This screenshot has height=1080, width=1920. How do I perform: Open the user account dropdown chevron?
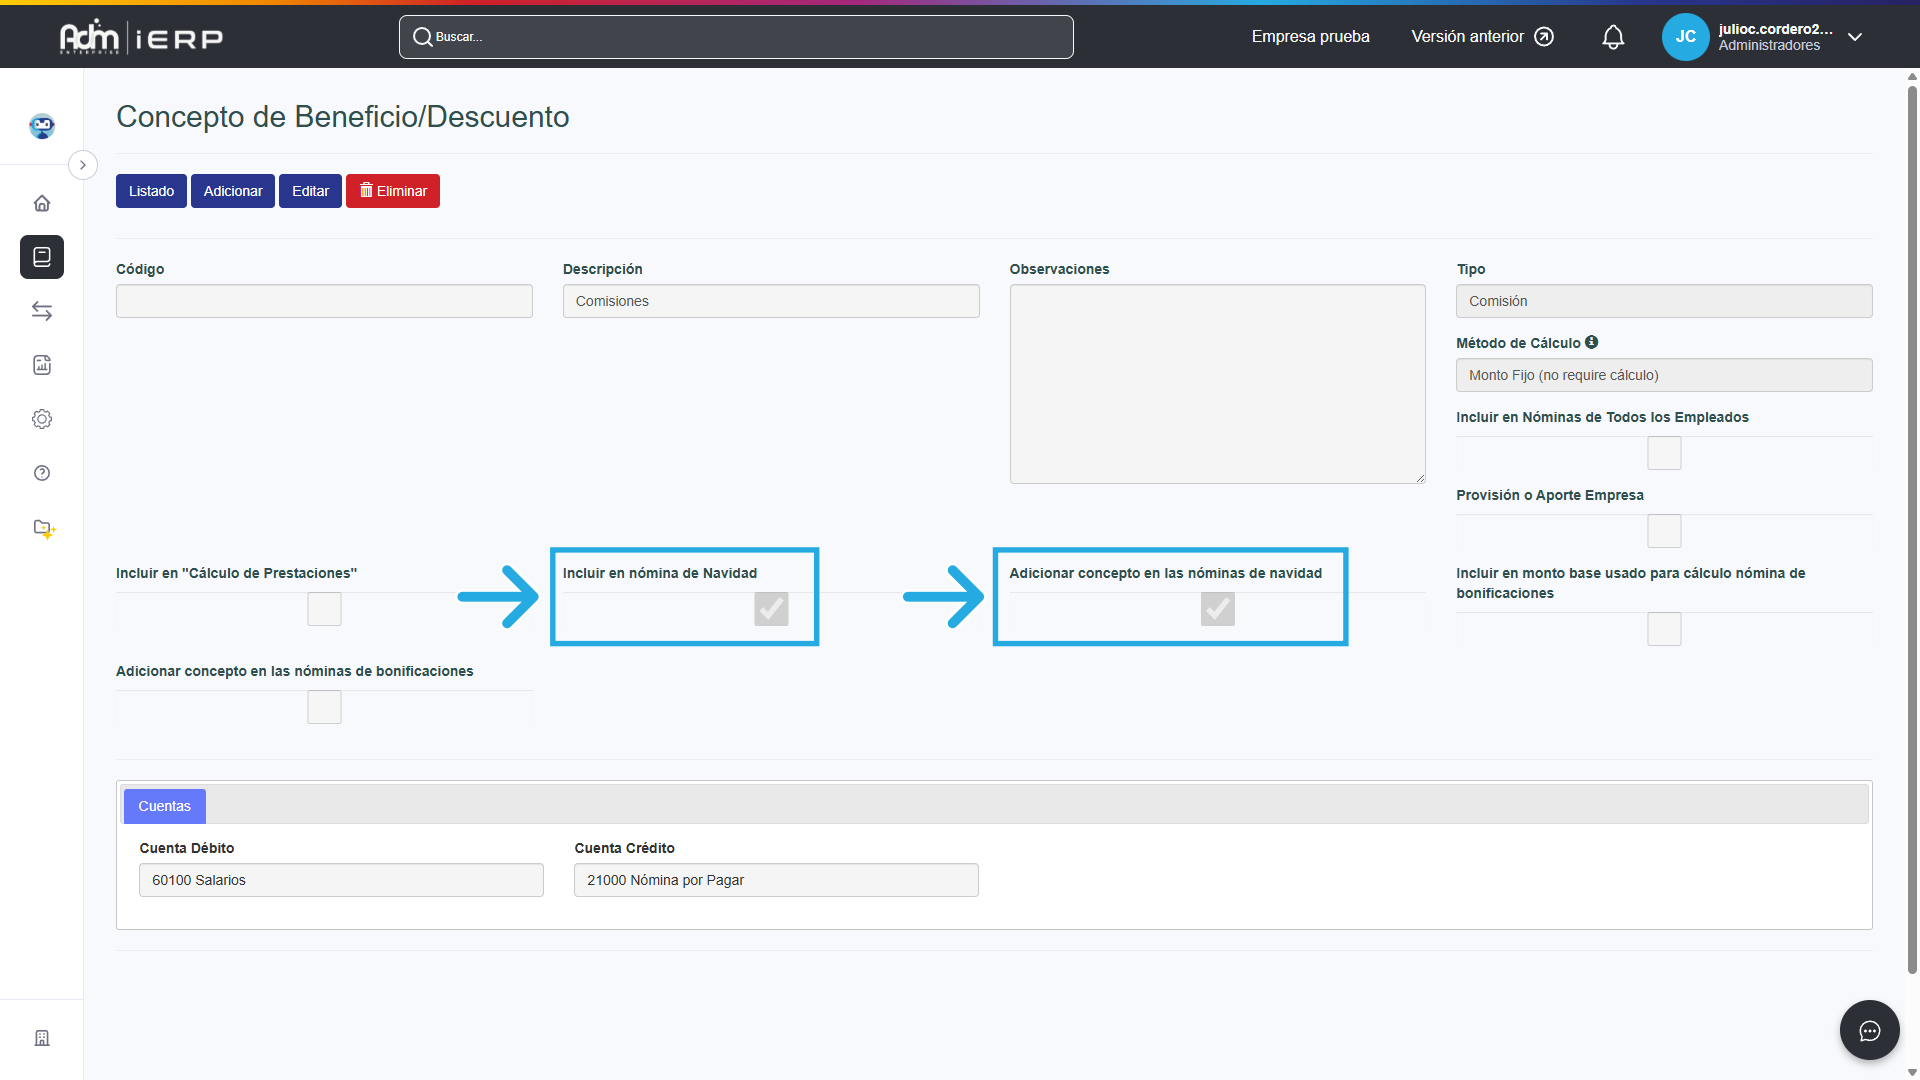pyautogui.click(x=1855, y=37)
